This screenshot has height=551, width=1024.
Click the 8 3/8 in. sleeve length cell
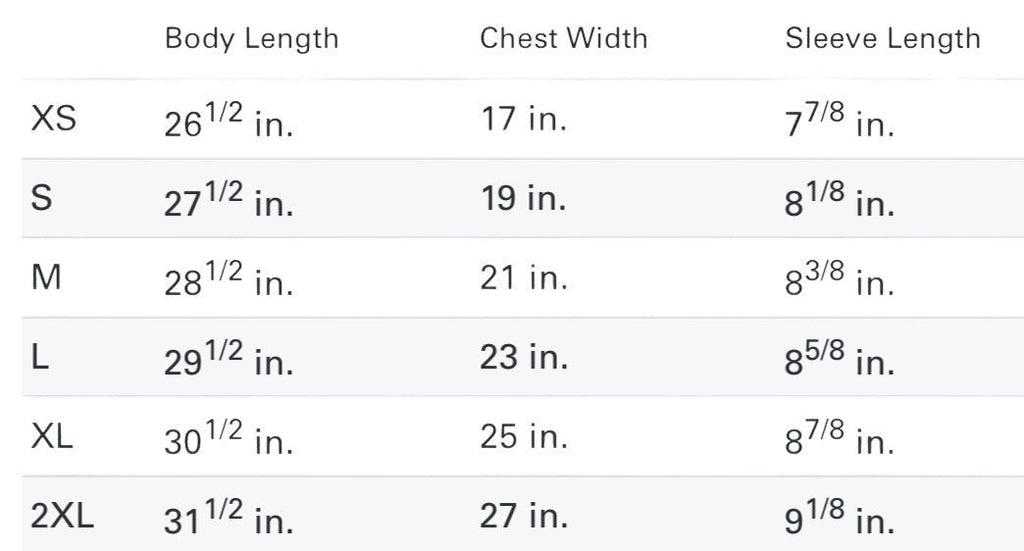[840, 282]
